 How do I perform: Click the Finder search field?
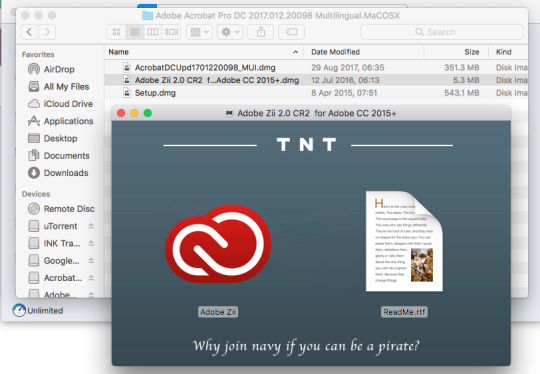442,32
